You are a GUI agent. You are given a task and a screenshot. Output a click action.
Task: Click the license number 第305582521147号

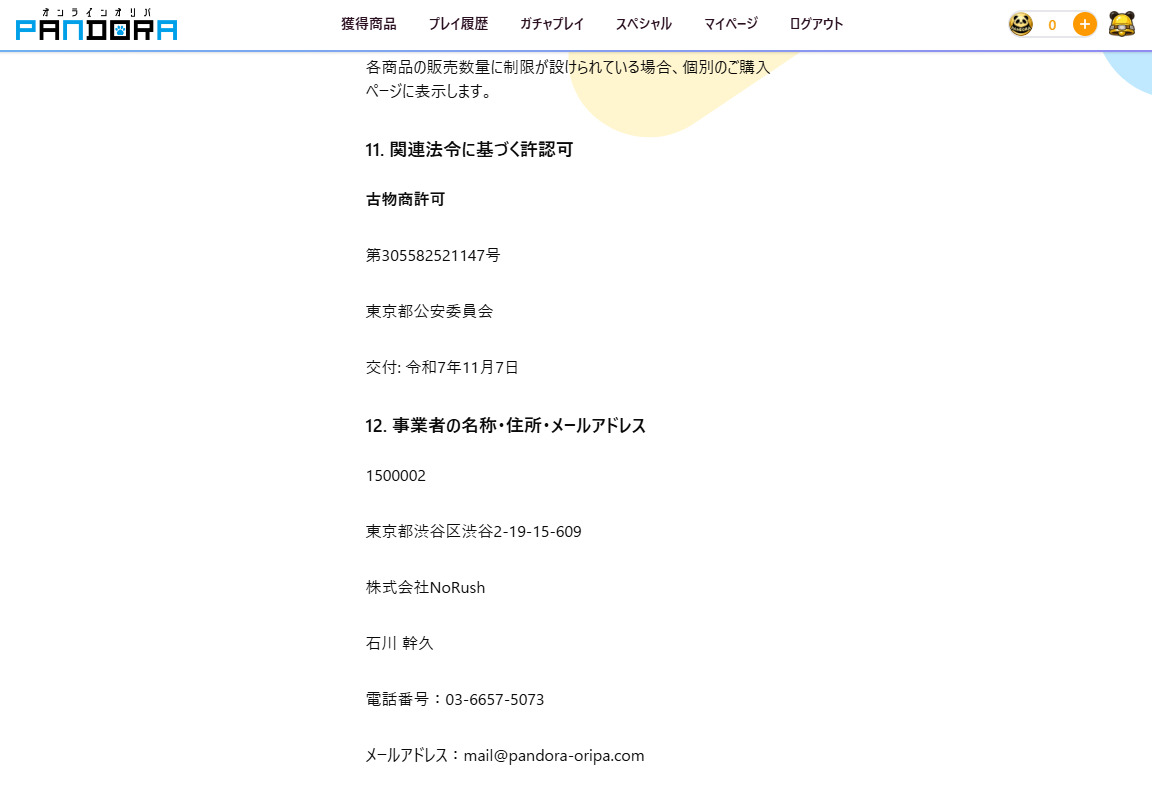click(432, 256)
